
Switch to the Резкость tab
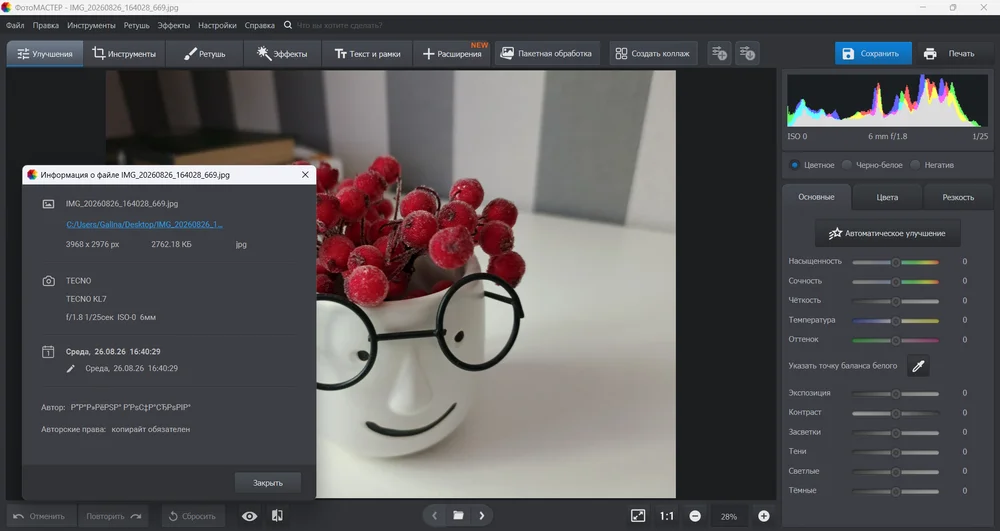click(958, 198)
